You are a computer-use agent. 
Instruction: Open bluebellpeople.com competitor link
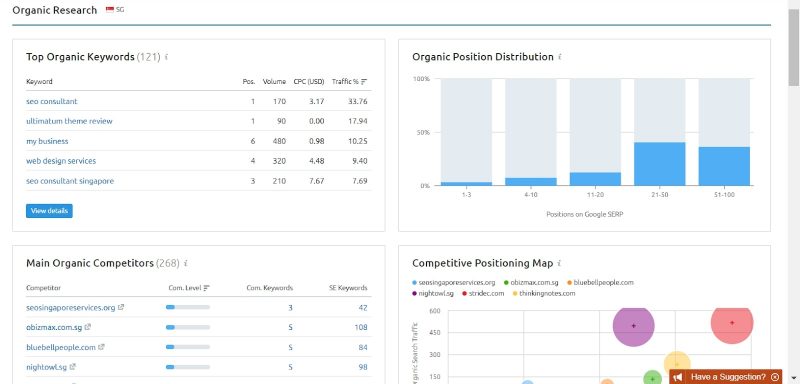coord(61,347)
